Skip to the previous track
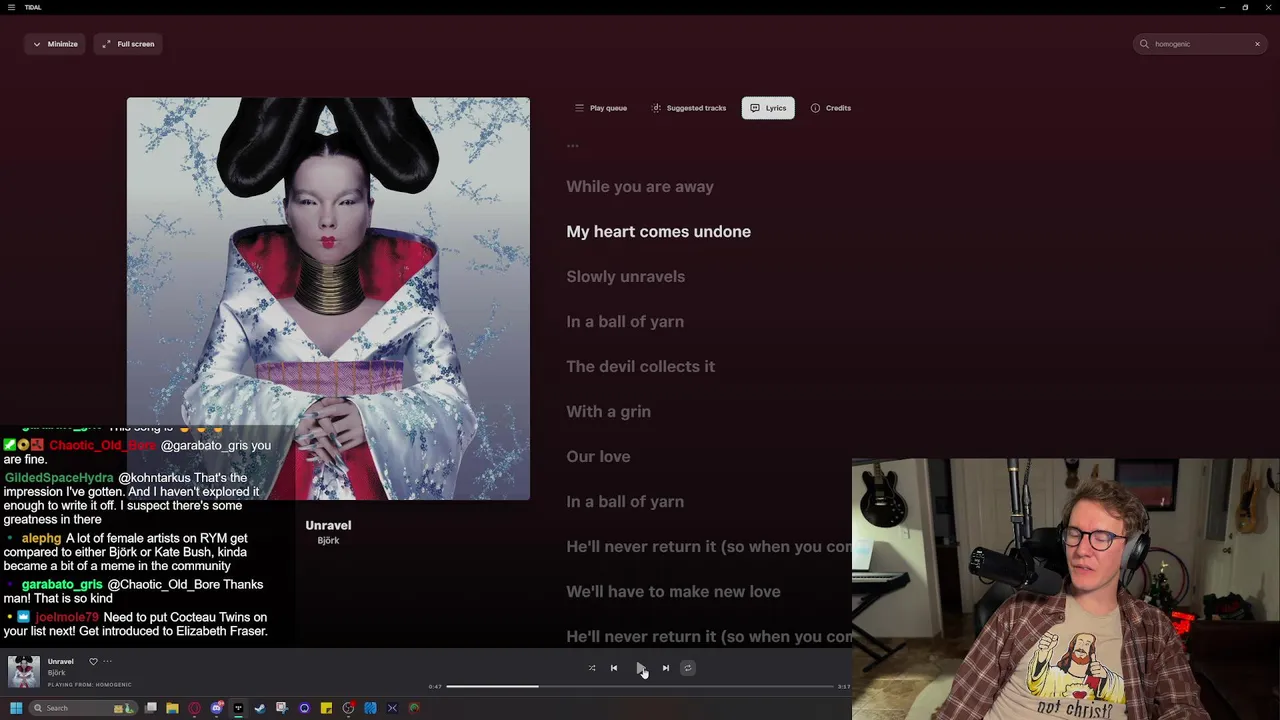The height and width of the screenshot is (720, 1280). click(614, 668)
